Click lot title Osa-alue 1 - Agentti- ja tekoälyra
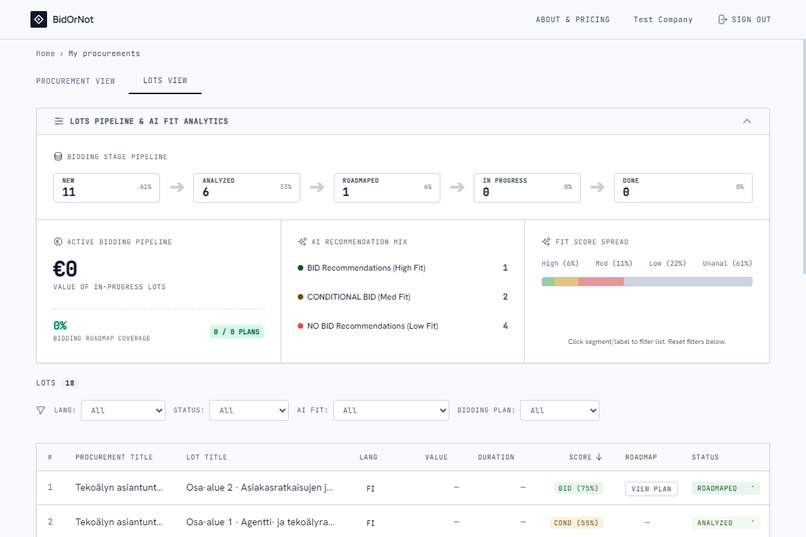Image resolution: width=806 pixels, height=537 pixels. click(260, 522)
